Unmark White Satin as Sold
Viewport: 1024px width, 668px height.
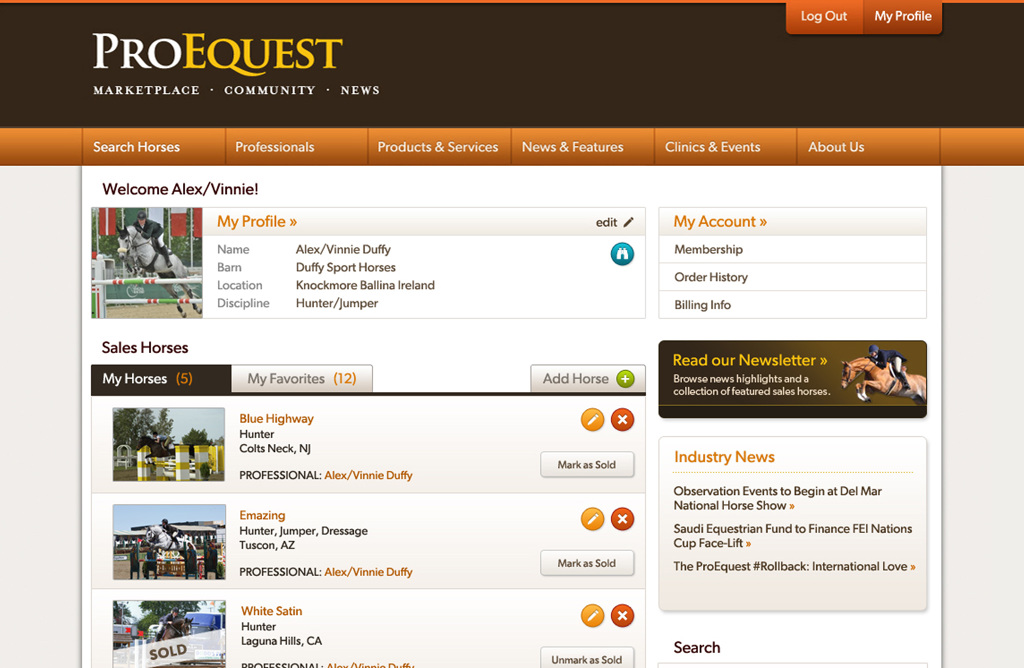587,659
